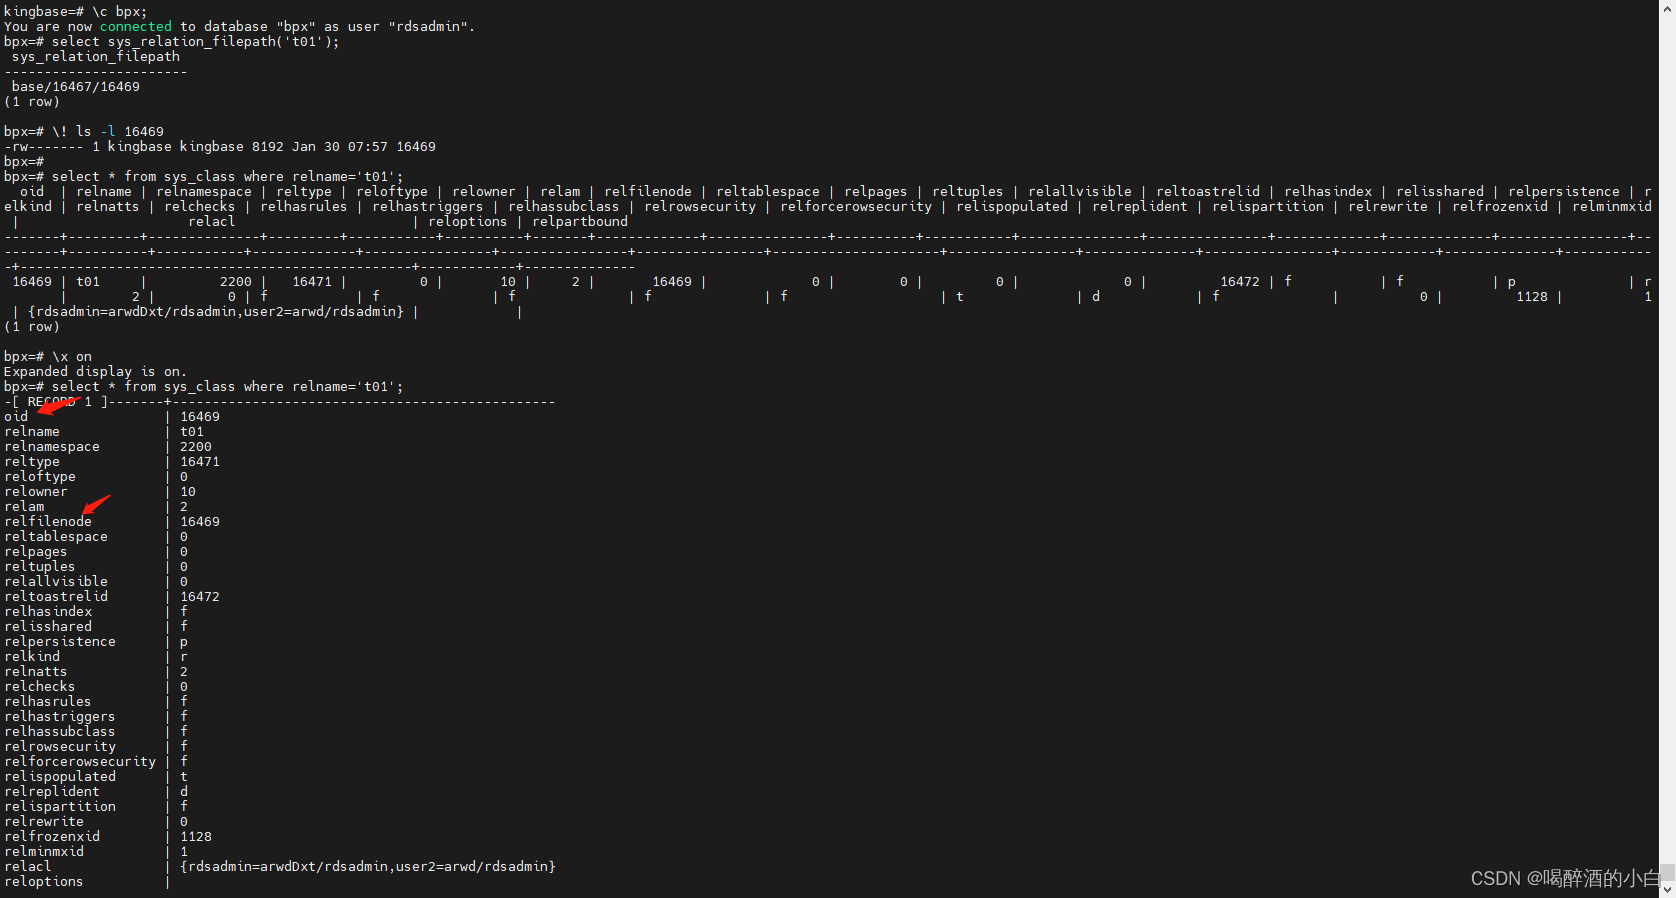Click the 'relnatts' field label in the expanded record

coord(36,672)
